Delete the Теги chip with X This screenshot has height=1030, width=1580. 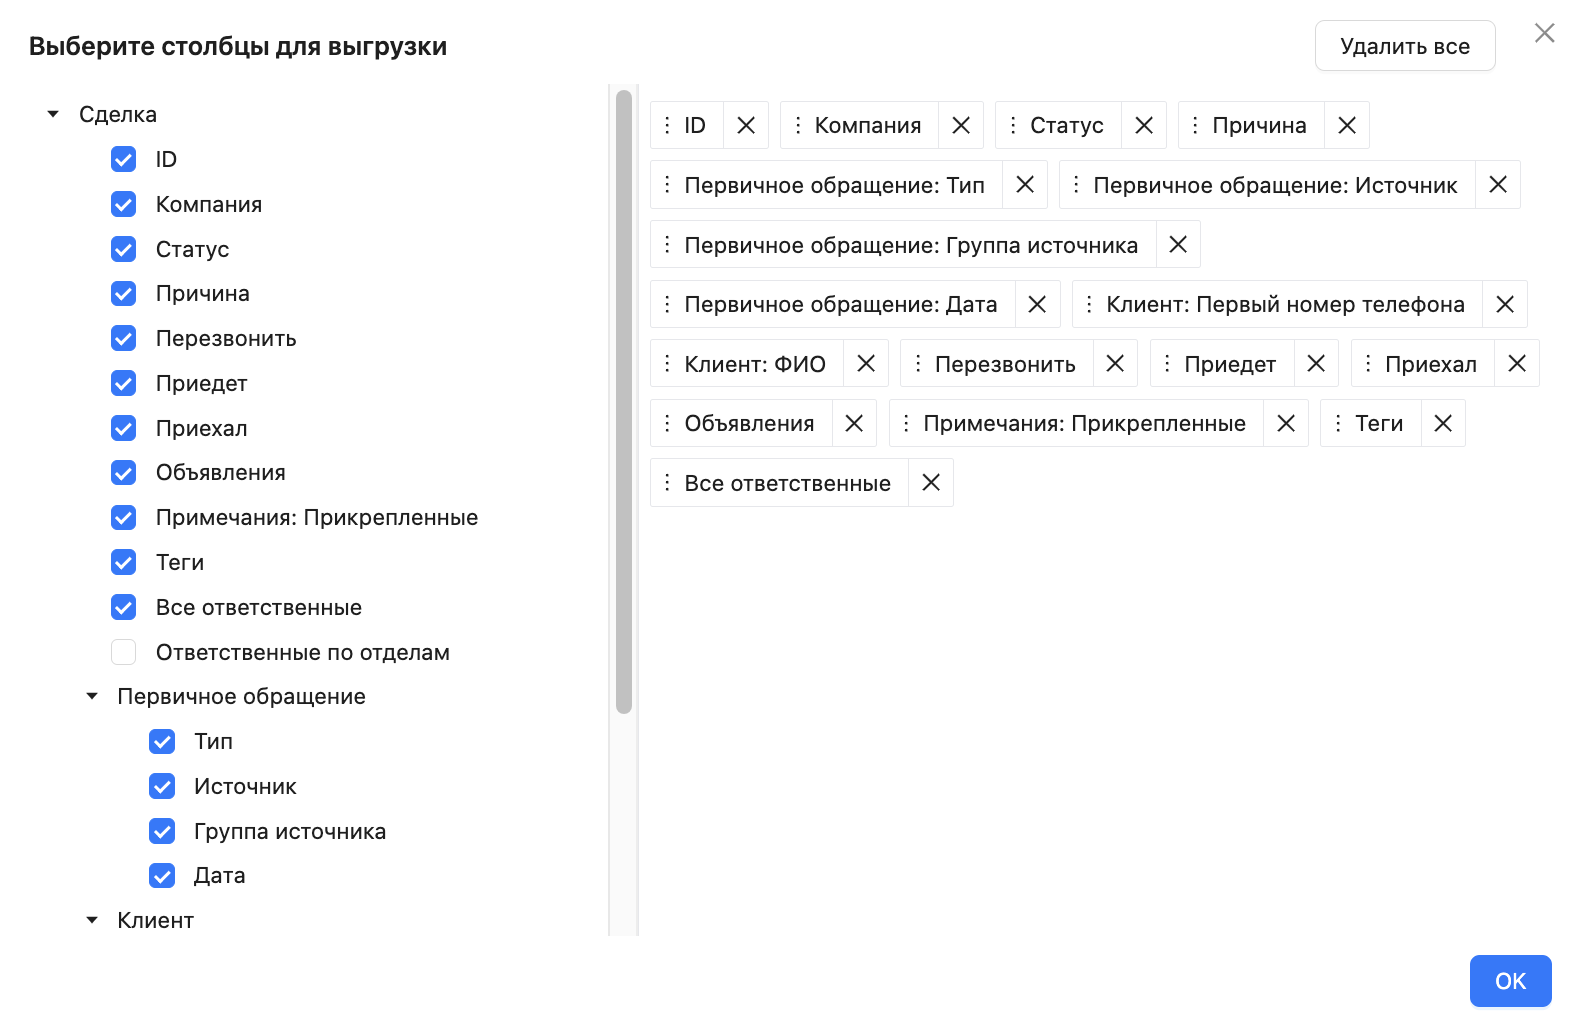(1442, 423)
